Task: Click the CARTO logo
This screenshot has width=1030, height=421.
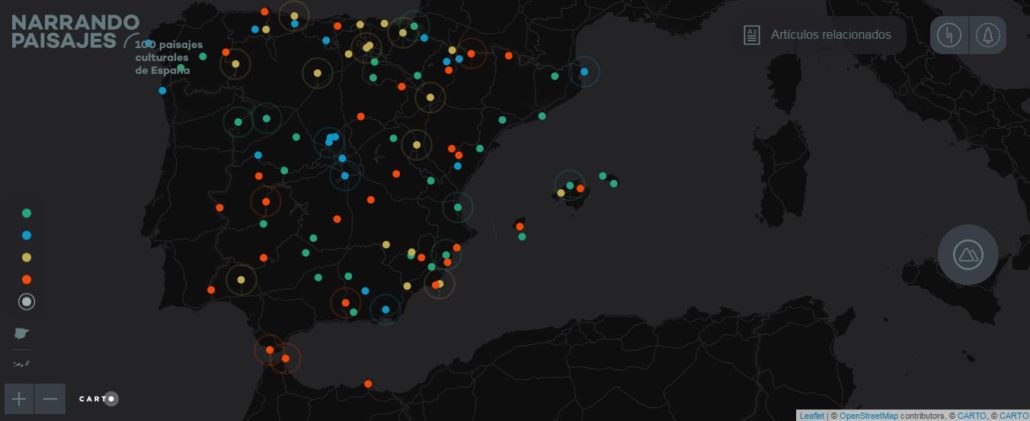Action: 98,399
